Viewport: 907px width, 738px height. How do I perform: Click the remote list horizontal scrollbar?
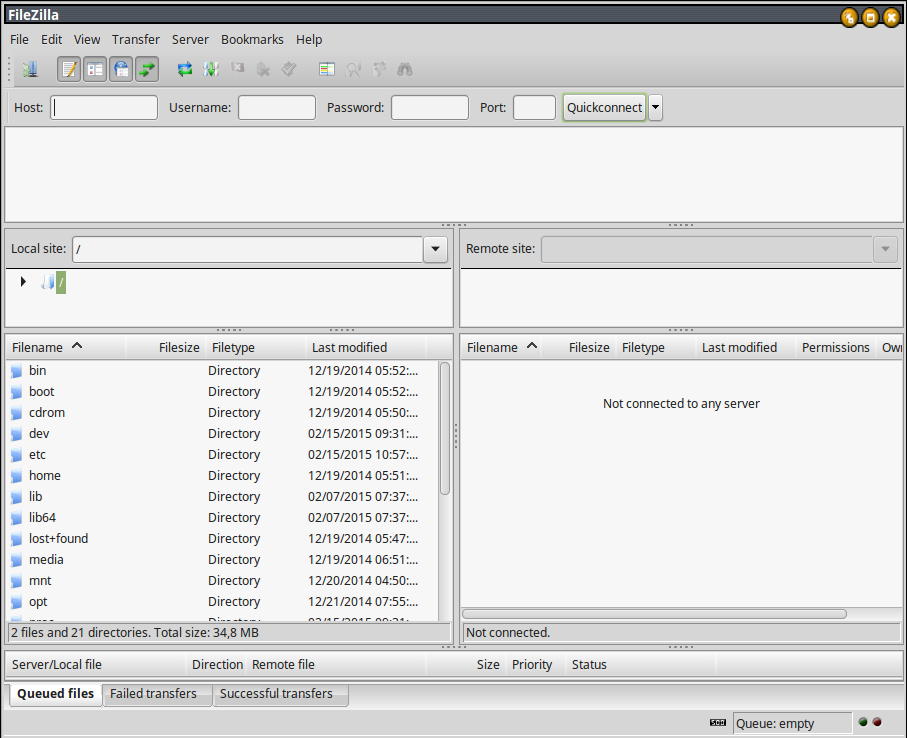click(654, 614)
